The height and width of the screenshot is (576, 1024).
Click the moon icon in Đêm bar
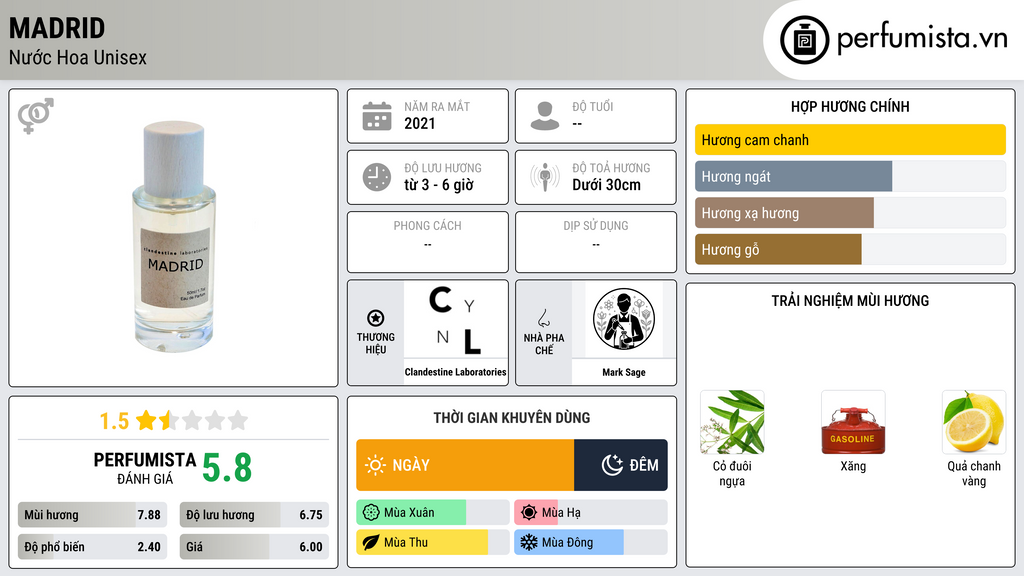[612, 465]
